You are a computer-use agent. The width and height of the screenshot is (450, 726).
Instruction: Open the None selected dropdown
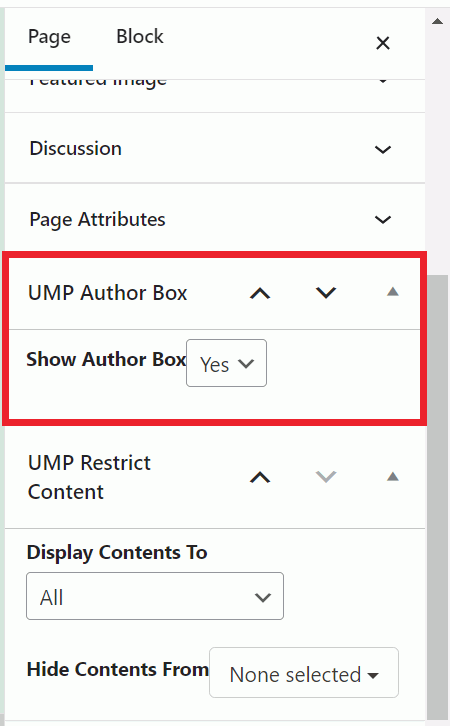click(304, 673)
